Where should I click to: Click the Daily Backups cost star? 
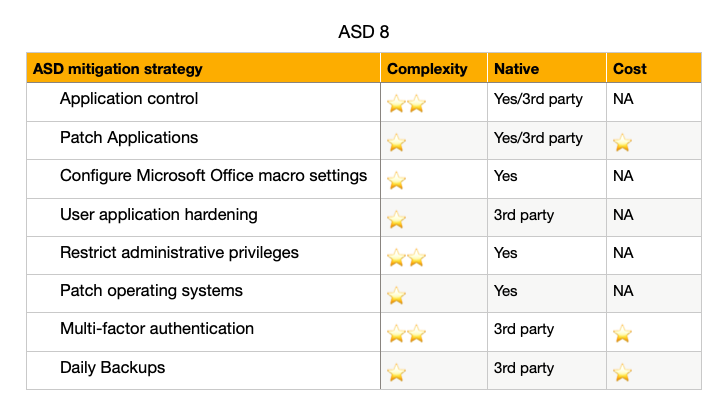click(x=623, y=372)
